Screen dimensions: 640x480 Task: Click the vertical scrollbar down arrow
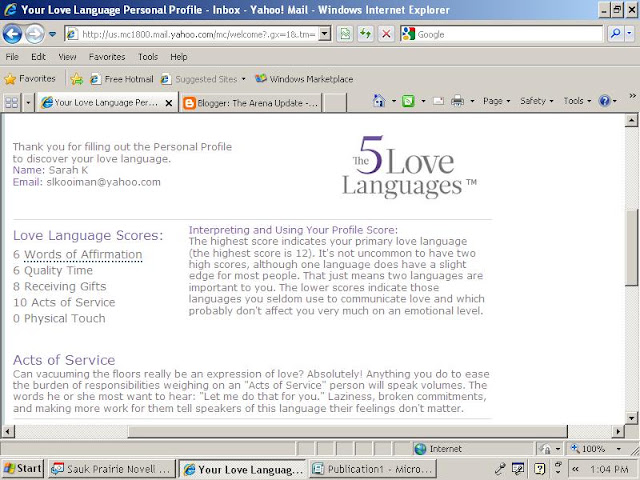pyautogui.click(x=631, y=418)
